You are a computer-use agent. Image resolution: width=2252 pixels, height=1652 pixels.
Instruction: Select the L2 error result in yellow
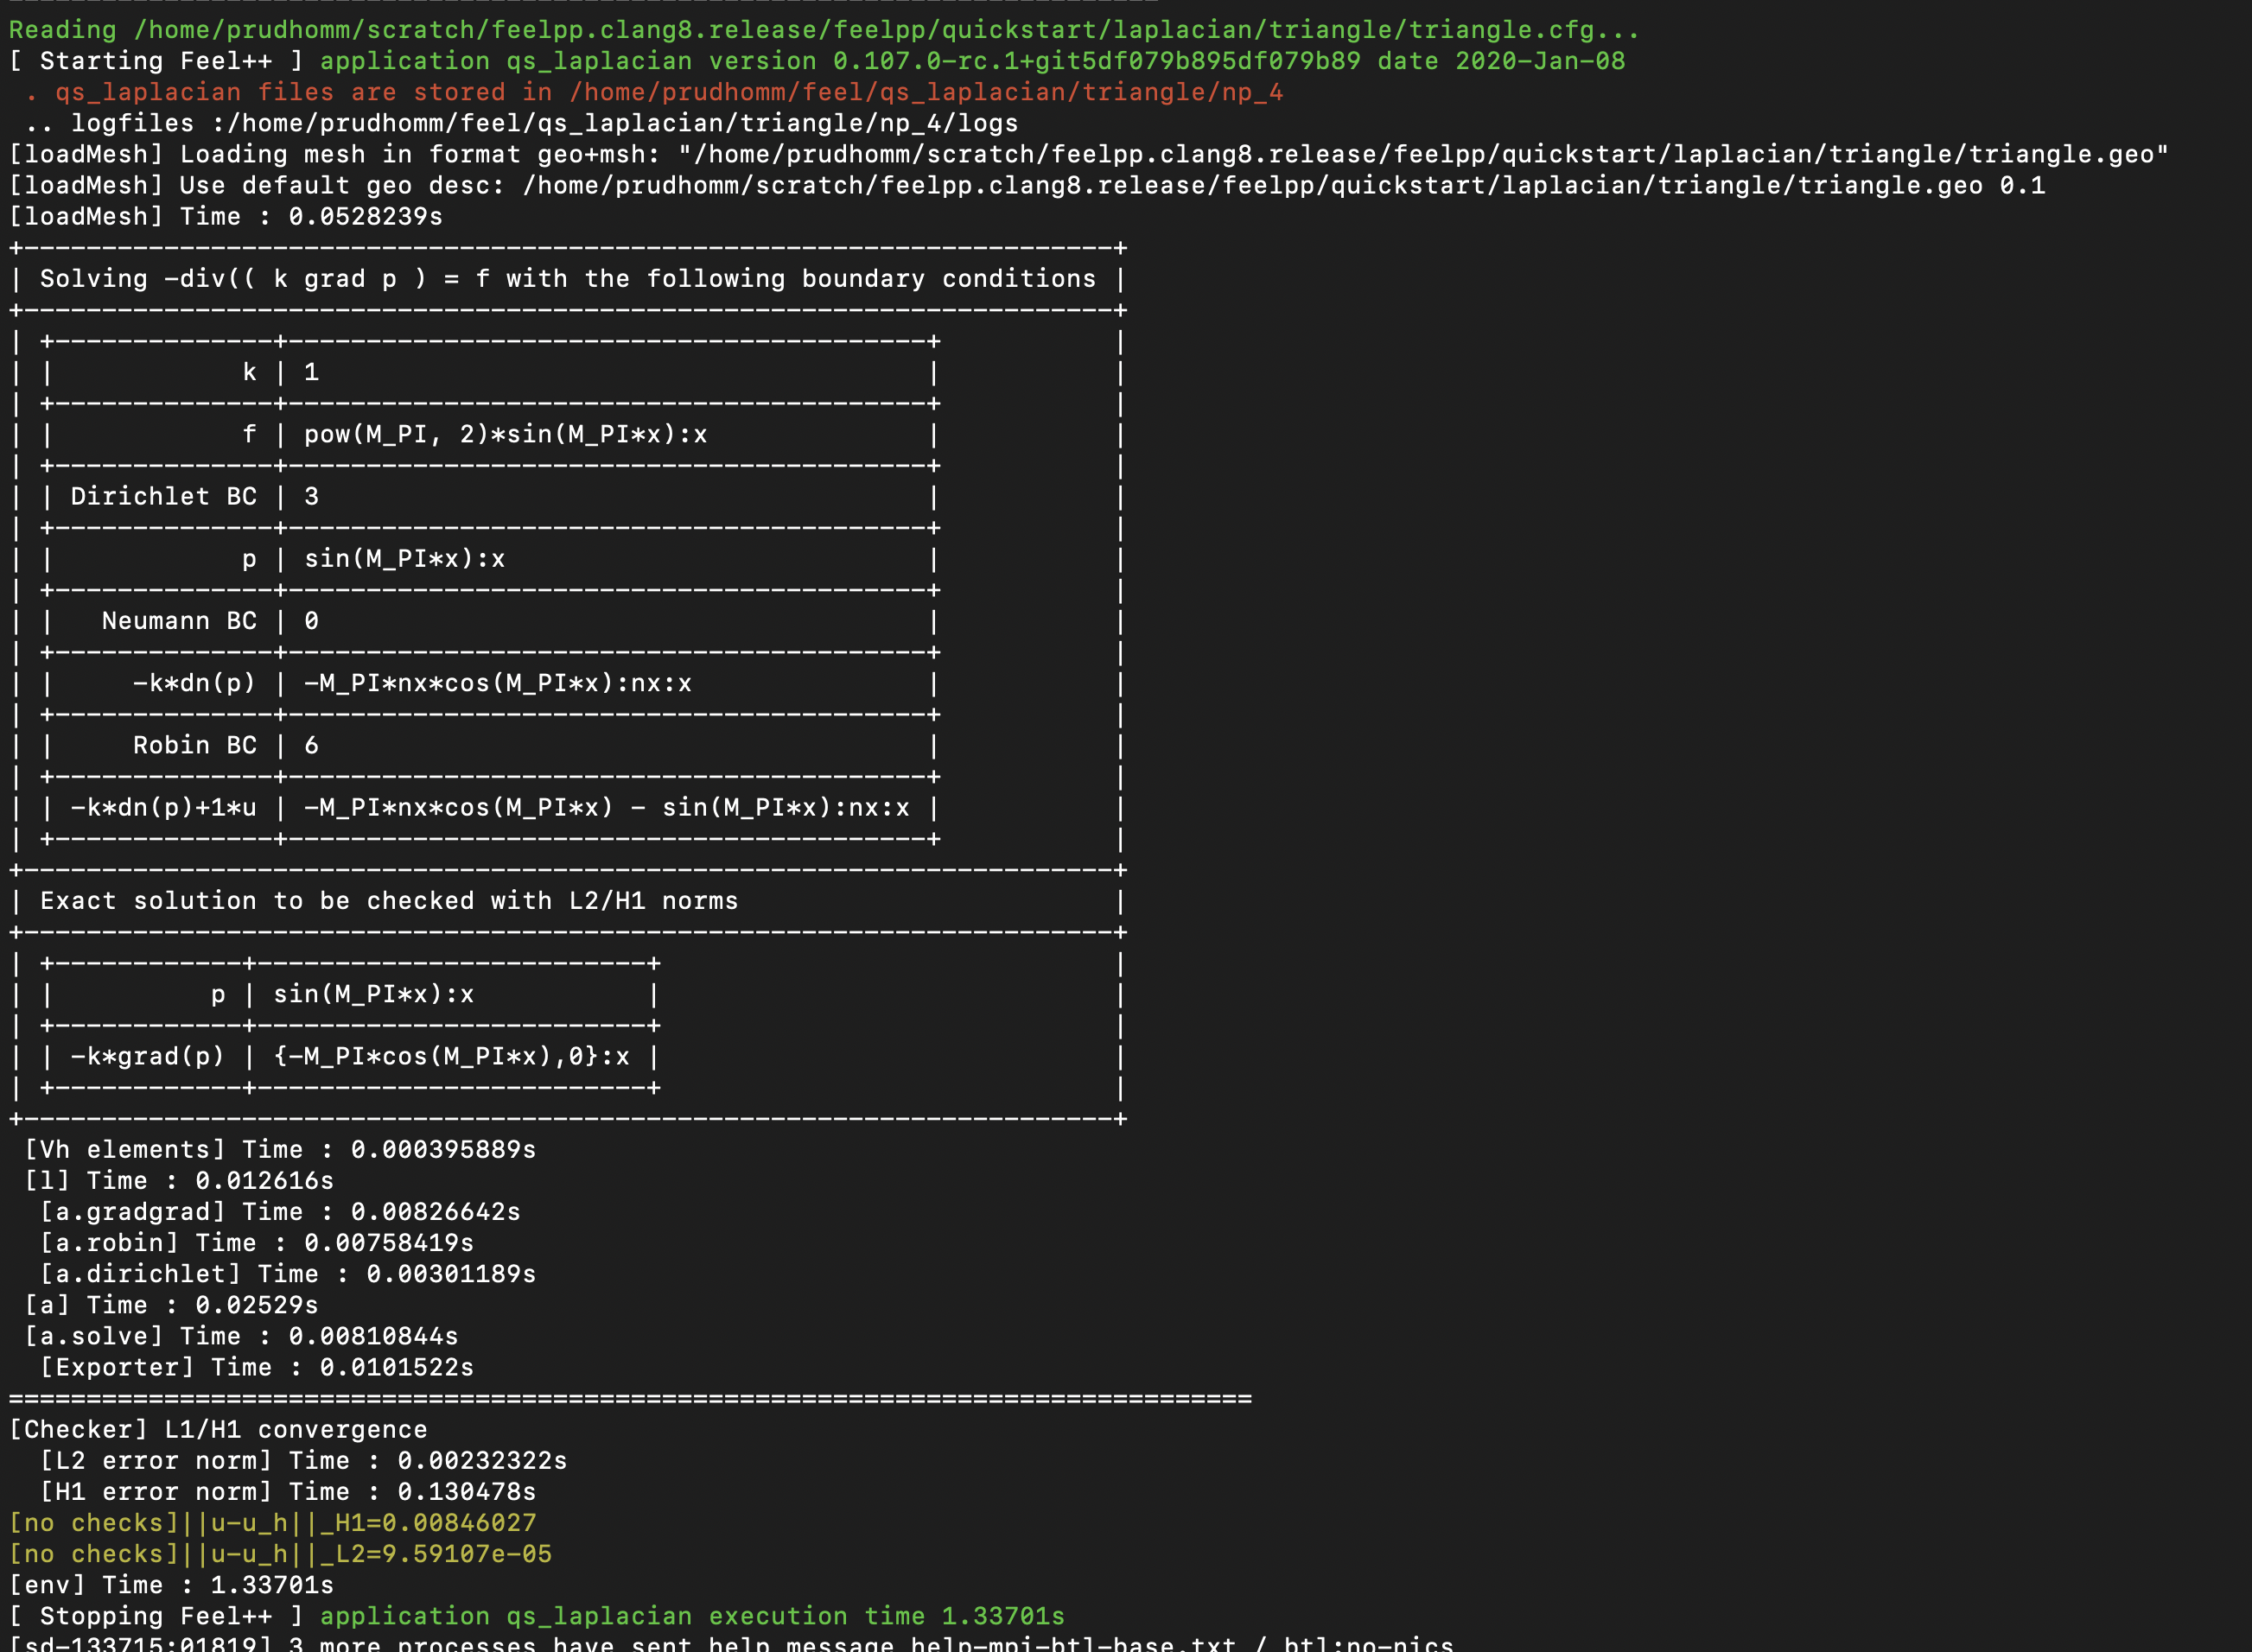click(280, 1553)
